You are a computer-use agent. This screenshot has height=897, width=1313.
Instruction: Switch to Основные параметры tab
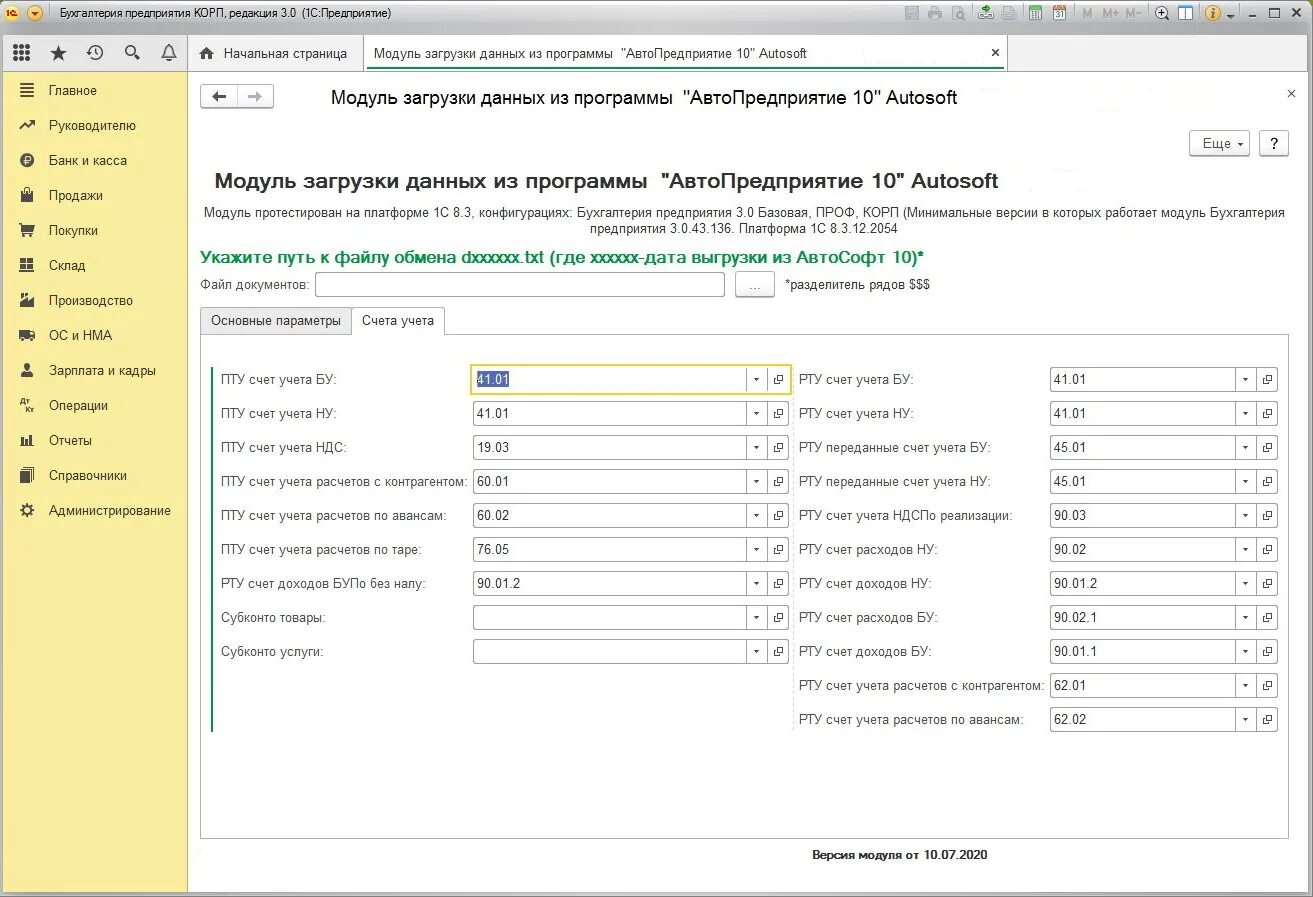(x=276, y=321)
